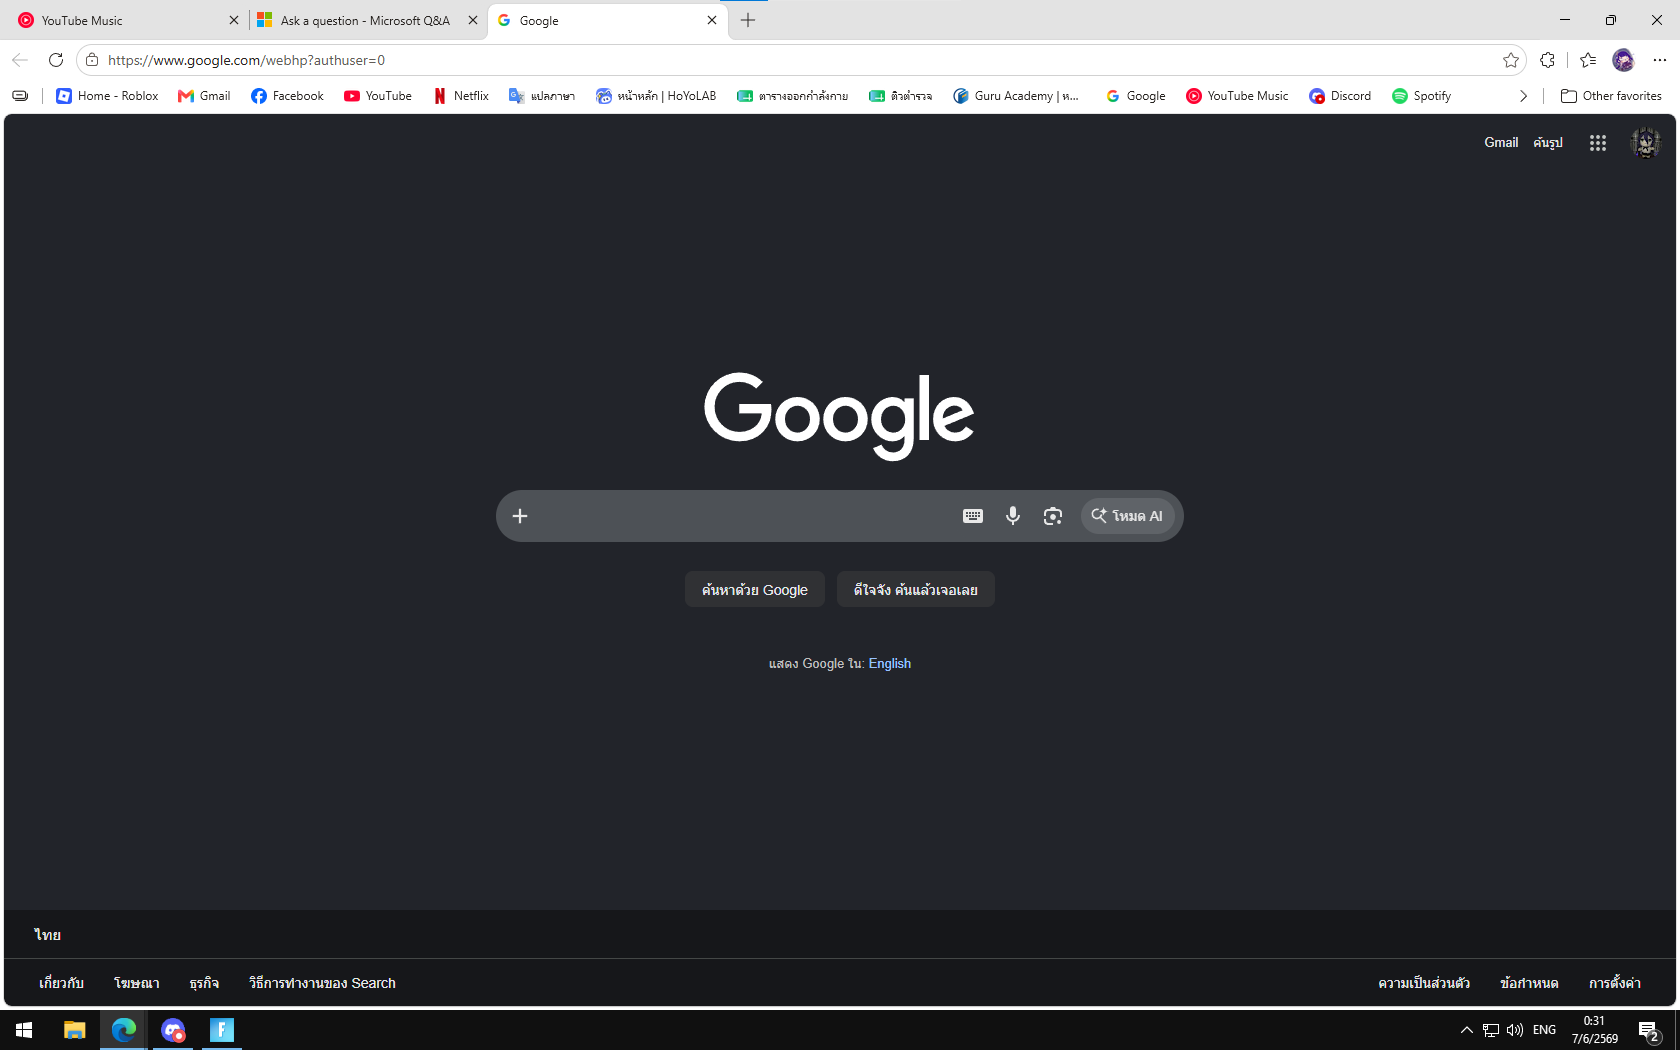This screenshot has height=1050, width=1680.
Task: Click the second footer link on the right
Action: 1529,983
